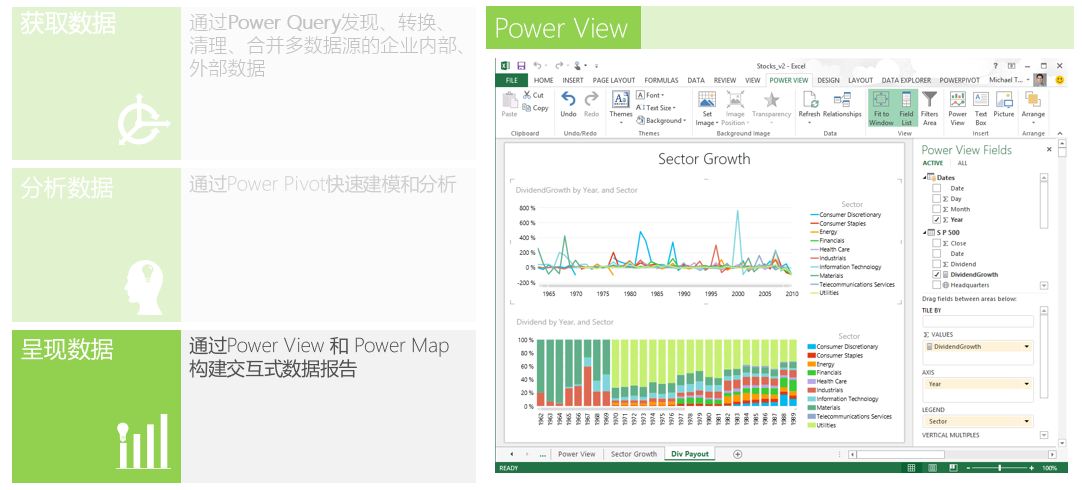Check the Close field checkbox

click(936, 243)
